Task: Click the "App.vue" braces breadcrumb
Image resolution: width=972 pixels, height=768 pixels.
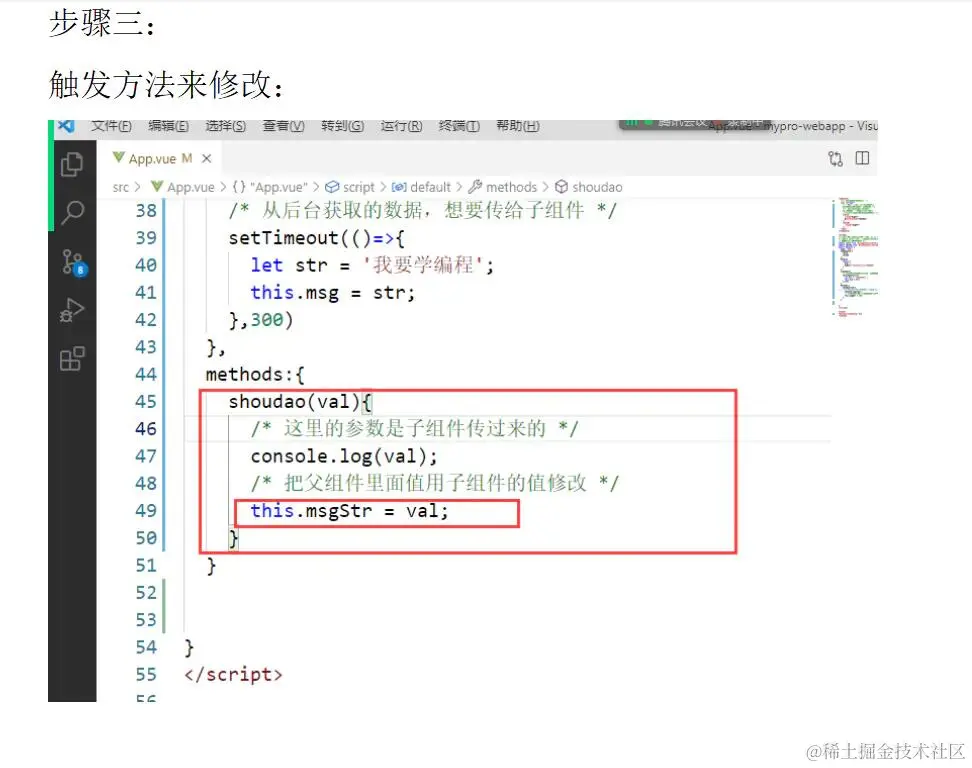Action: 270,187
